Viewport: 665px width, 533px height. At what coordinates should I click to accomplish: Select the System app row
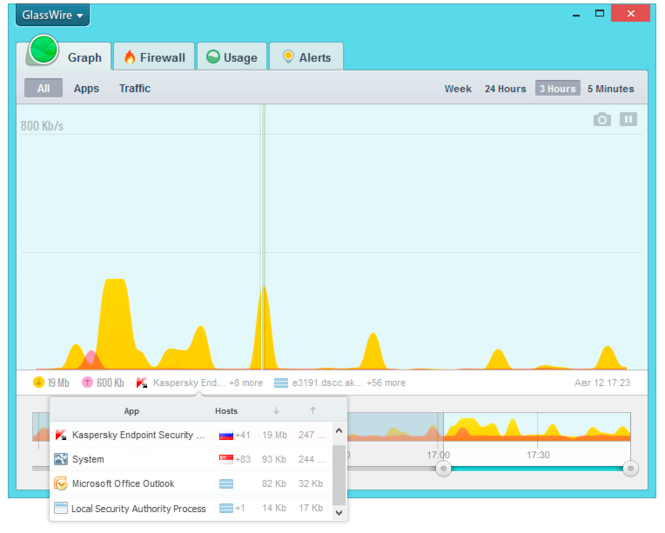[191, 459]
